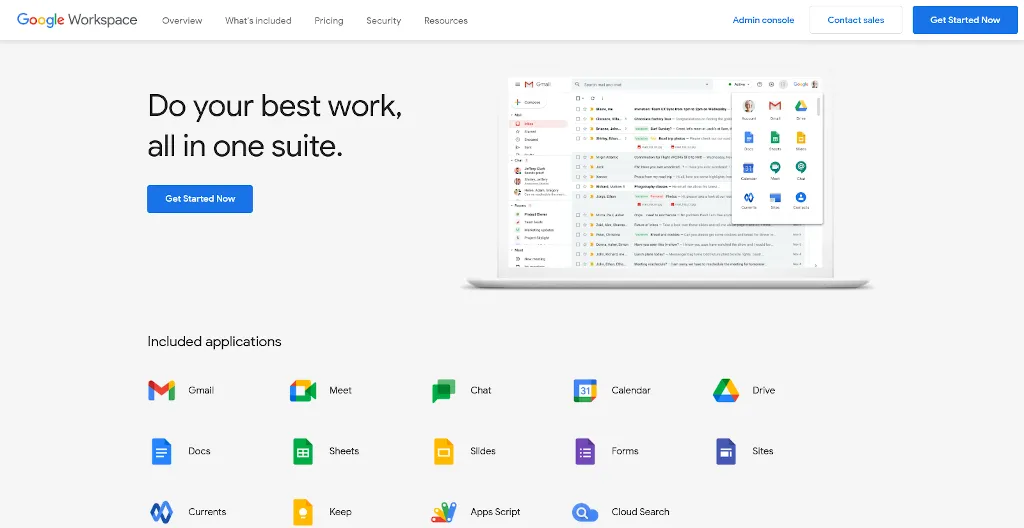The image size is (1024, 528).
Task: Select the Inbox row in laptop mockup sidebar
Action: pyautogui.click(x=538, y=124)
